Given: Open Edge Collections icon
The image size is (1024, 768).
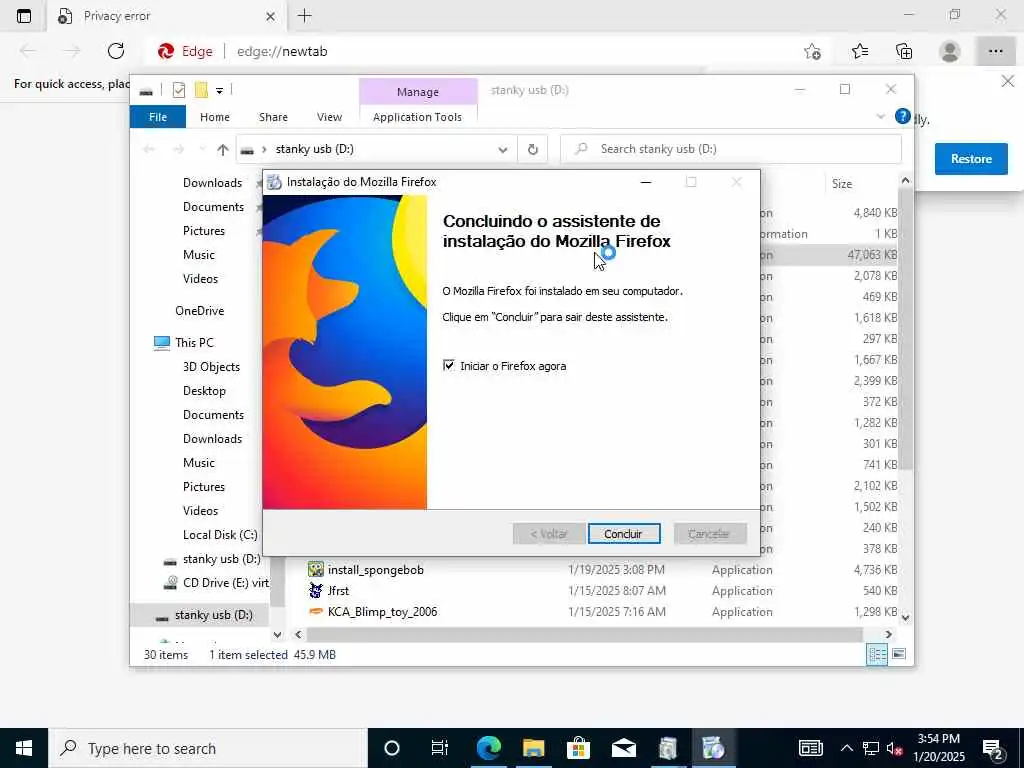Looking at the screenshot, I should click(x=904, y=51).
